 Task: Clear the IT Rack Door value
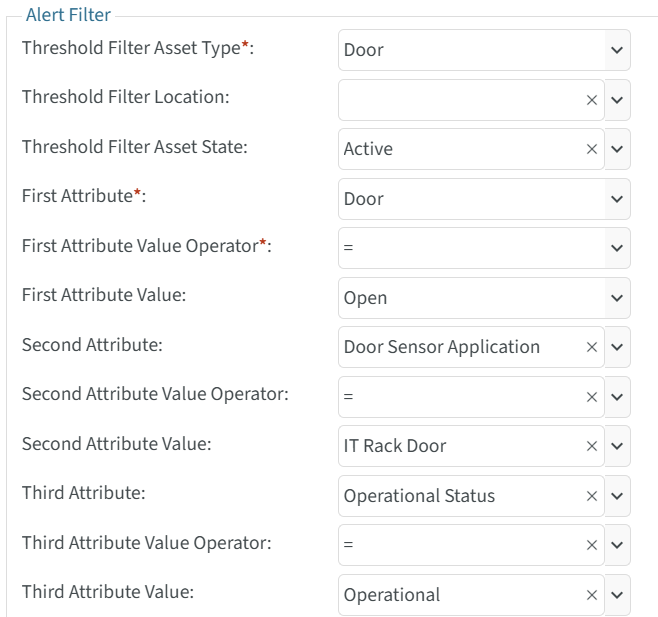pyautogui.click(x=591, y=446)
